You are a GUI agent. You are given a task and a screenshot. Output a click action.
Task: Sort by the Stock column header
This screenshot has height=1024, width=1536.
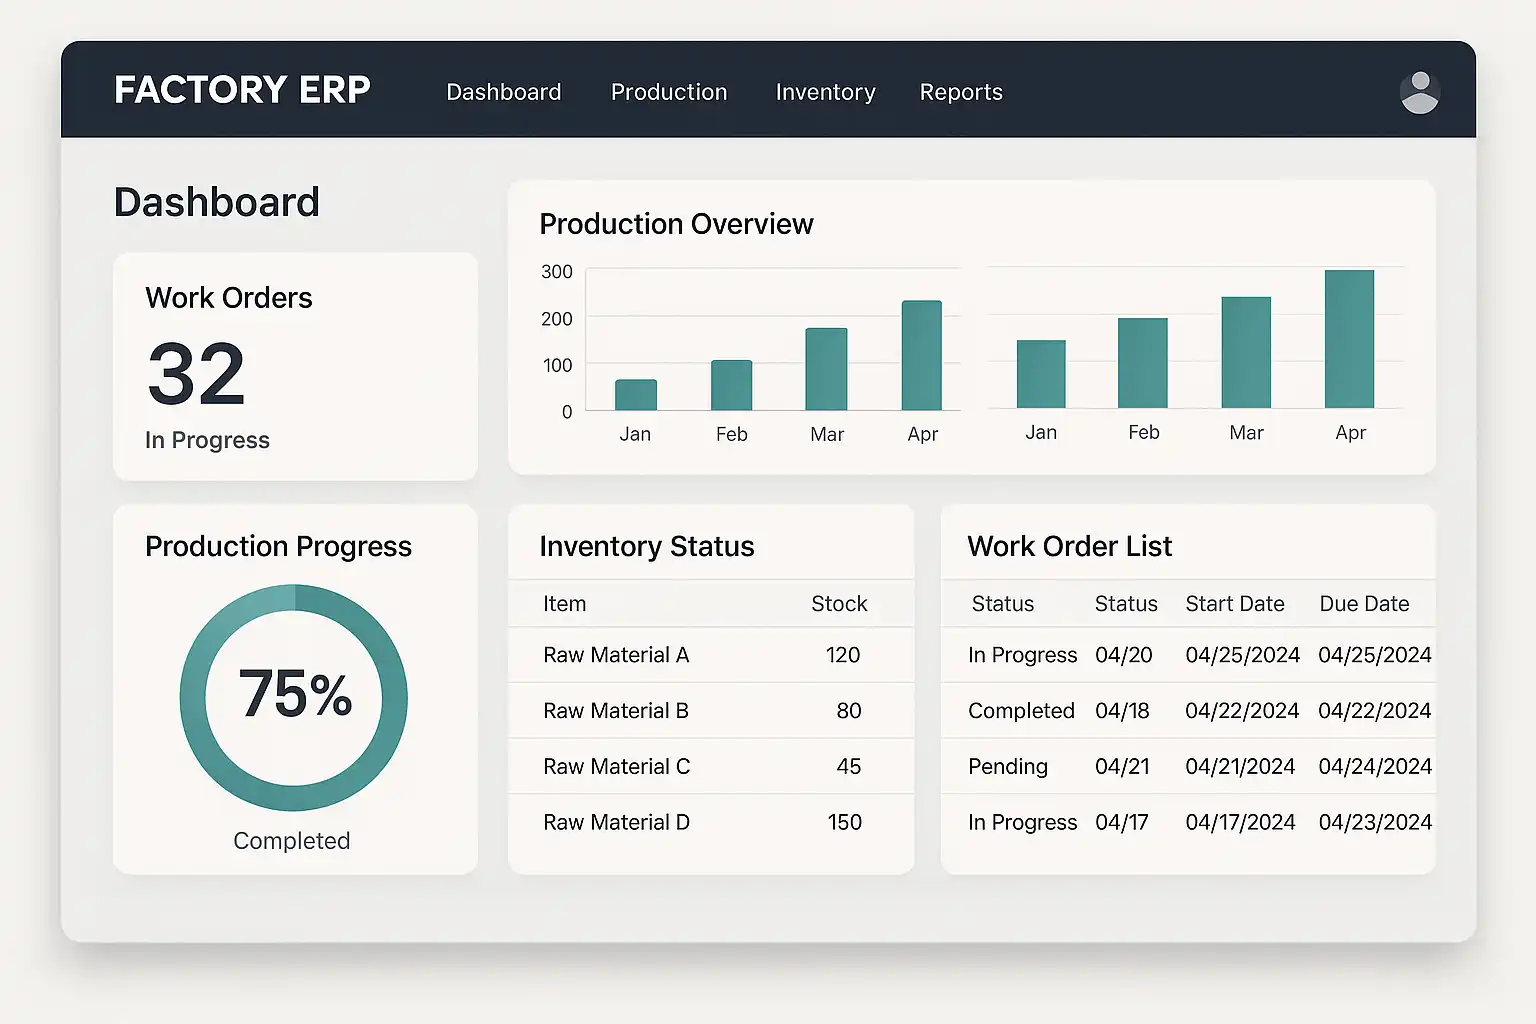point(838,604)
